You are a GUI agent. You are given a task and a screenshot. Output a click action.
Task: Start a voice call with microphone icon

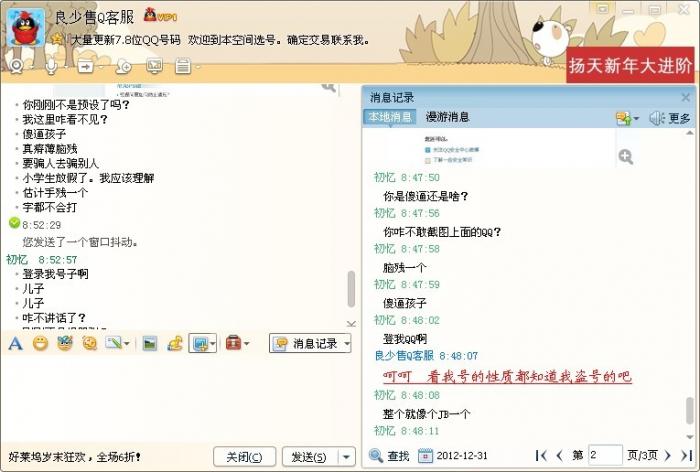pyautogui.click(x=51, y=67)
